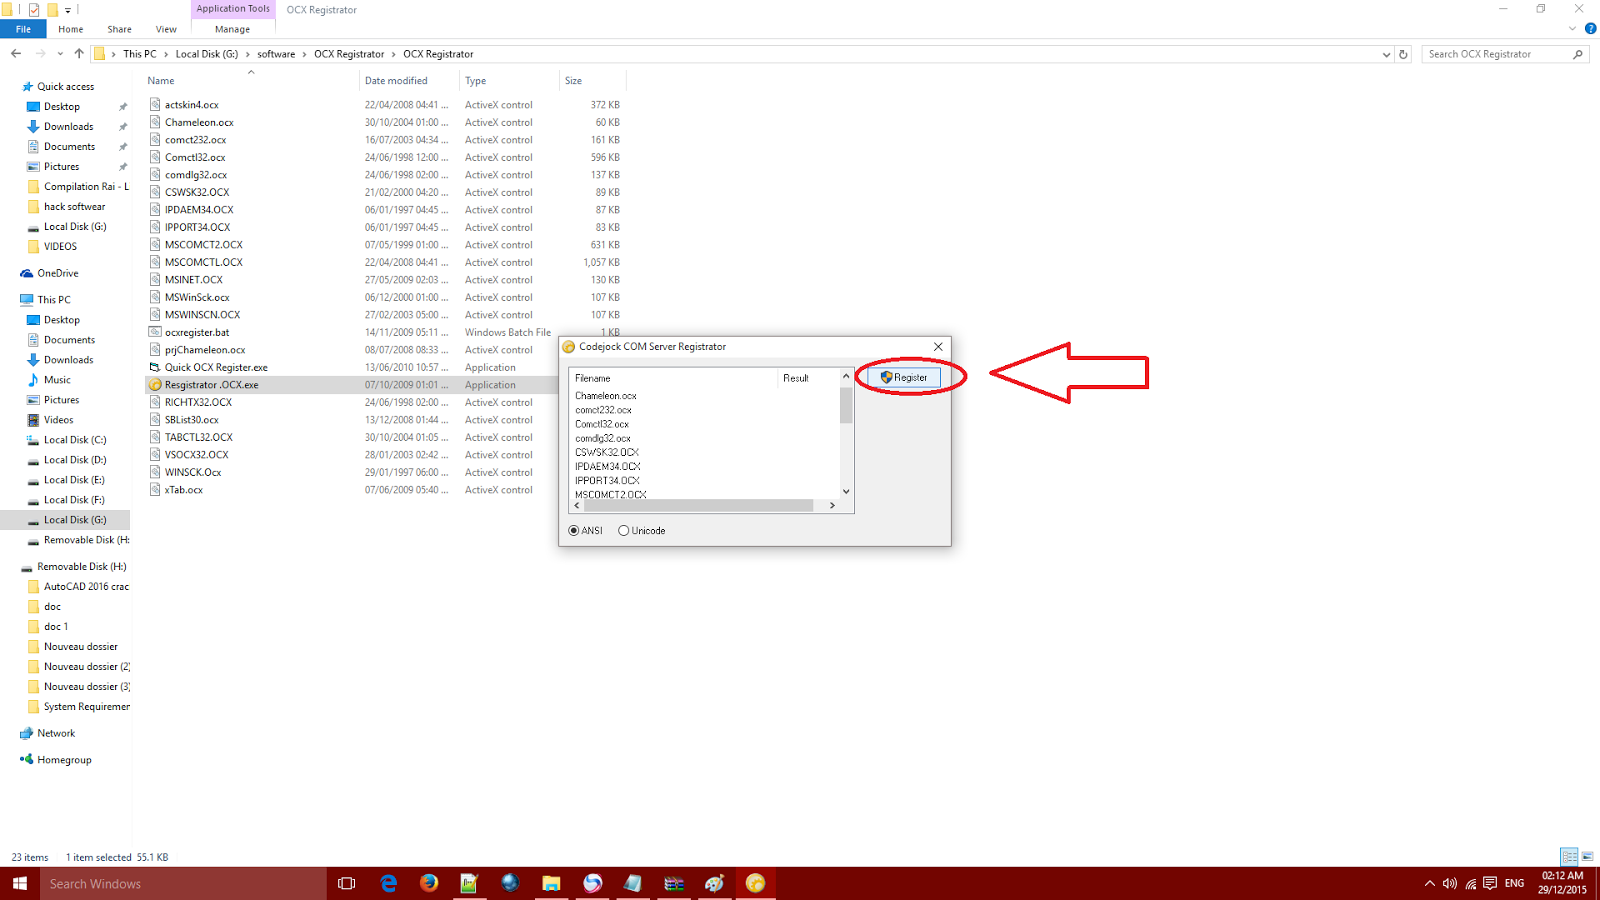
Task: Switch to Details view layout icon
Action: click(x=1569, y=857)
